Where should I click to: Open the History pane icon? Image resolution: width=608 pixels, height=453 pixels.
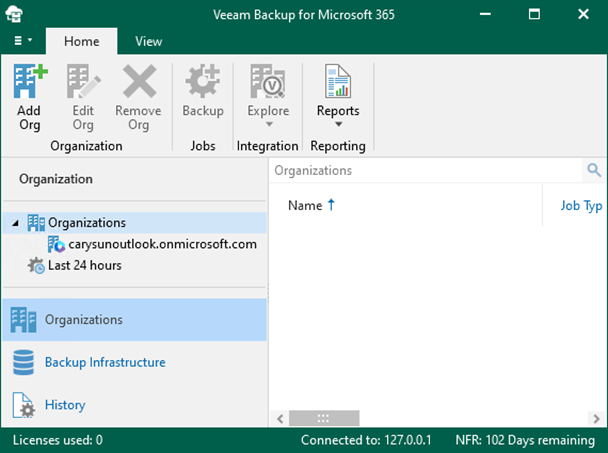pyautogui.click(x=23, y=405)
